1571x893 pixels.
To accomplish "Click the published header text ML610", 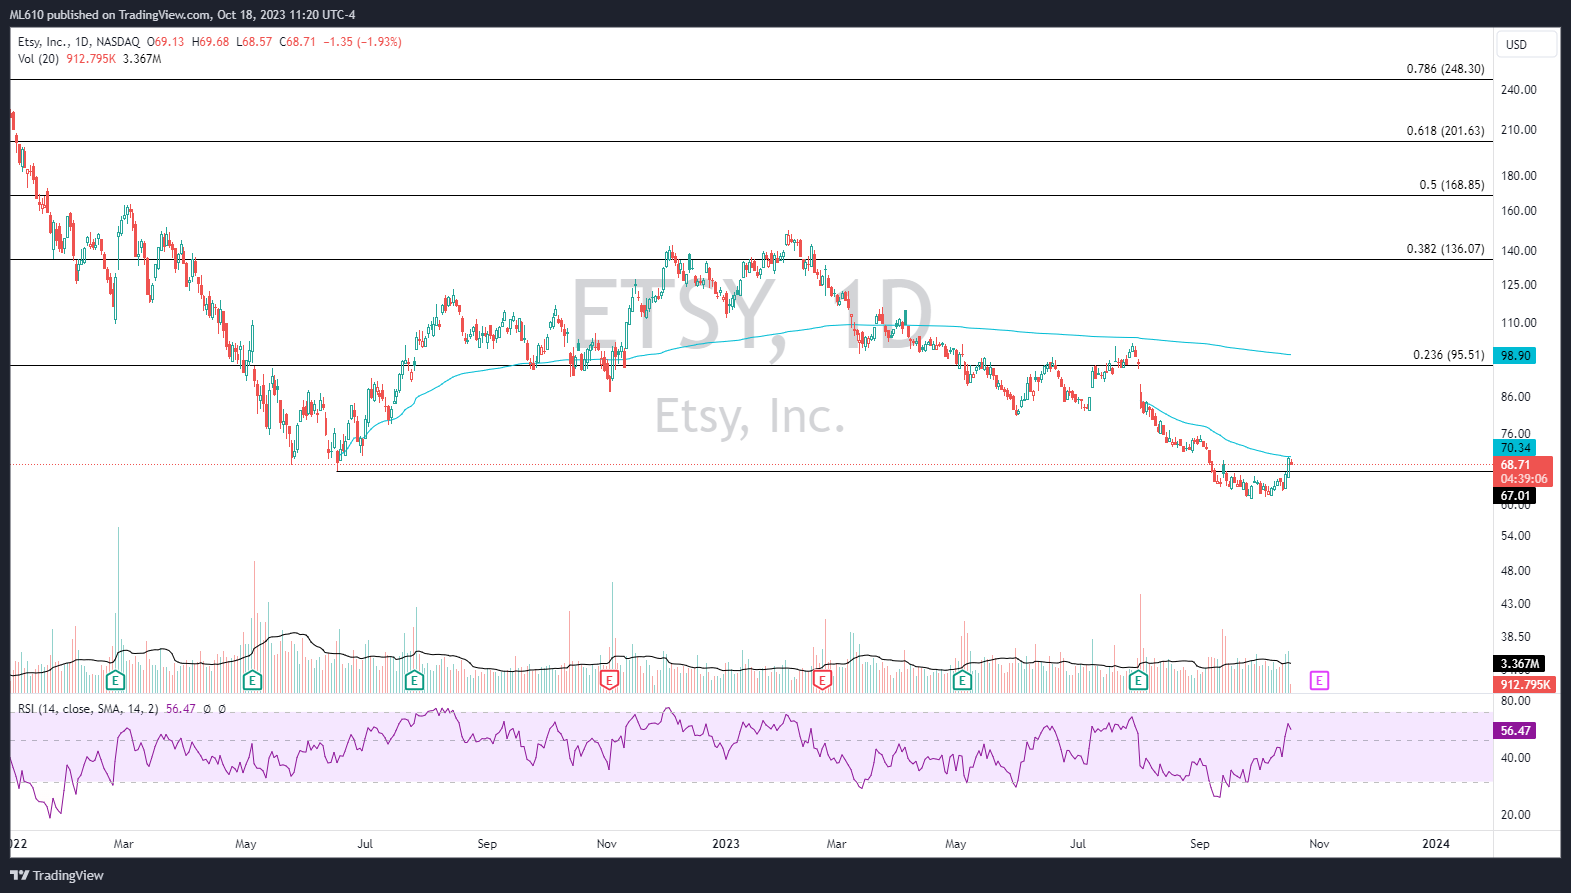I will [27, 15].
